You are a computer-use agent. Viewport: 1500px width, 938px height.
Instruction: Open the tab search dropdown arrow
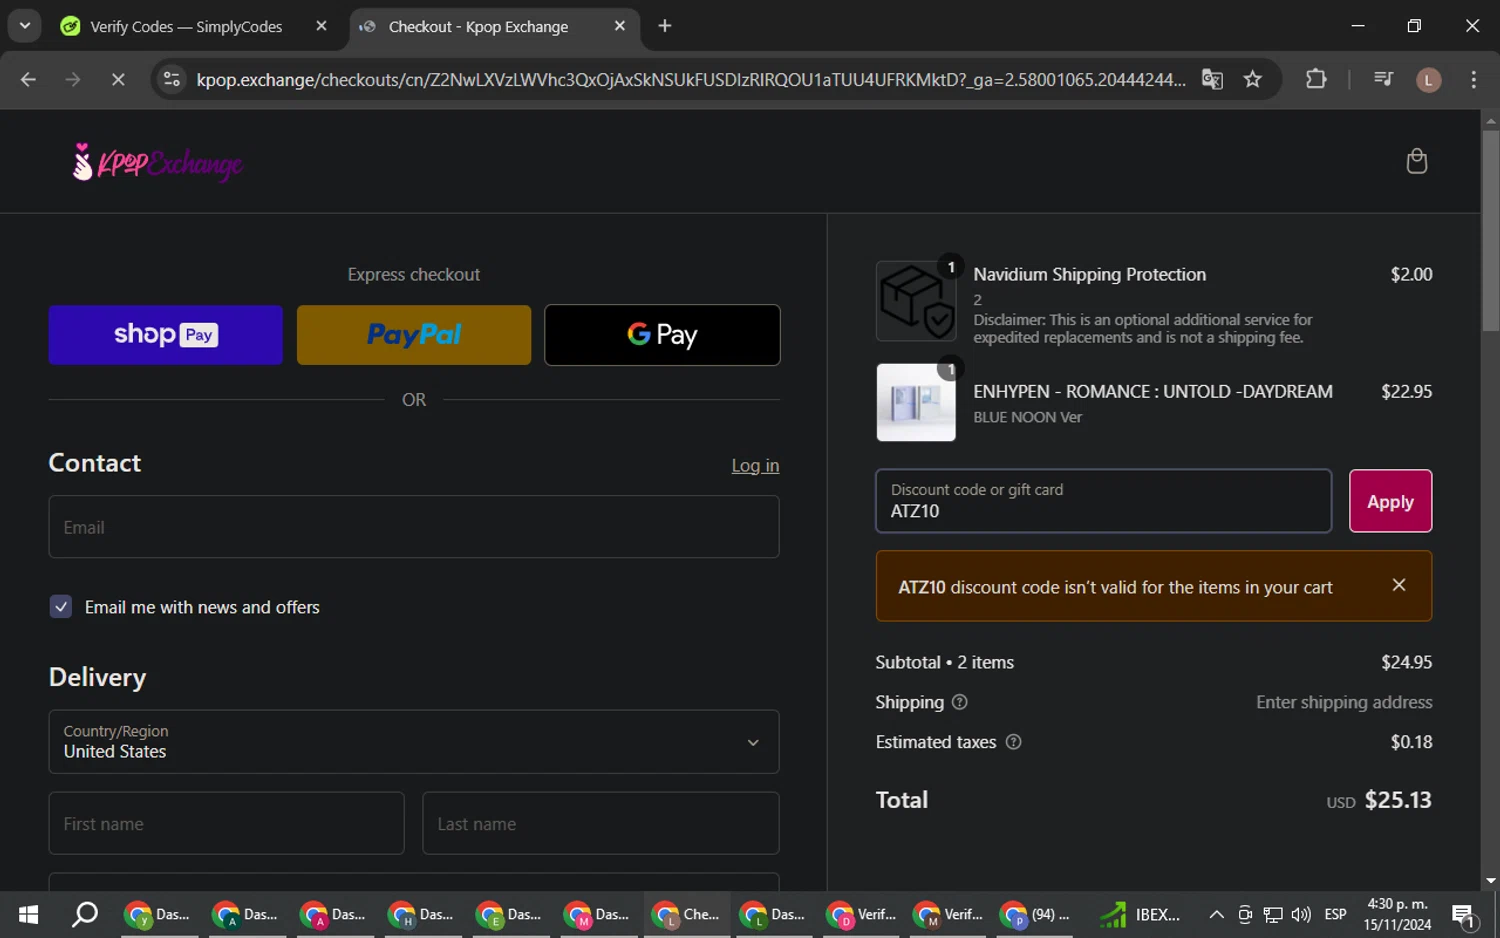point(25,26)
